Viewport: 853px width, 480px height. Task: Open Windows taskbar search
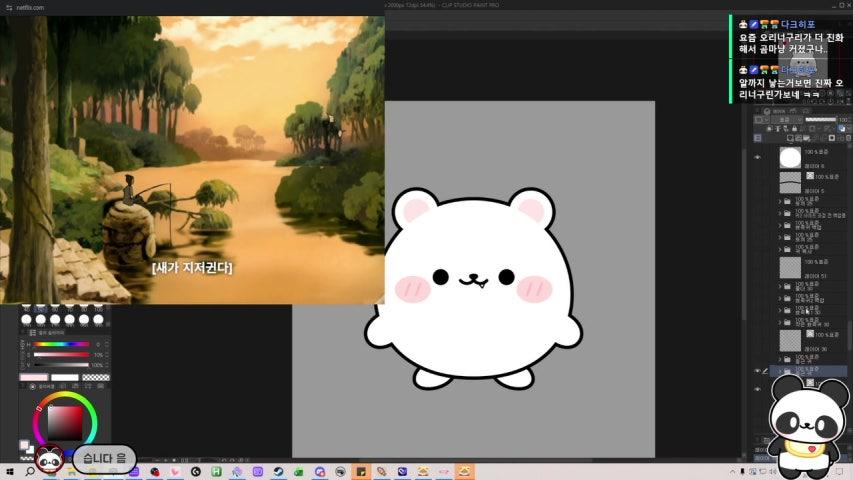point(30,471)
